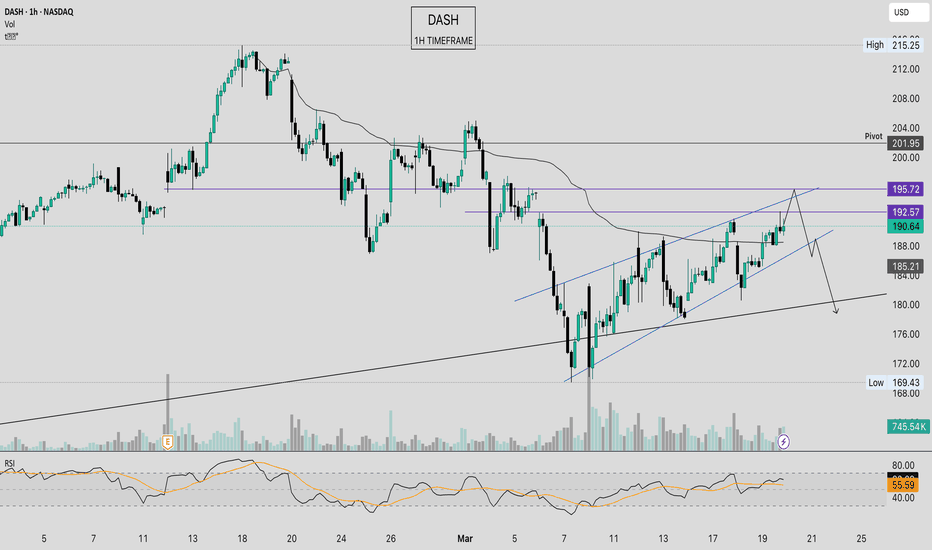Click the current price tag 190.64
This screenshot has height=550, width=932.
[x=906, y=226]
